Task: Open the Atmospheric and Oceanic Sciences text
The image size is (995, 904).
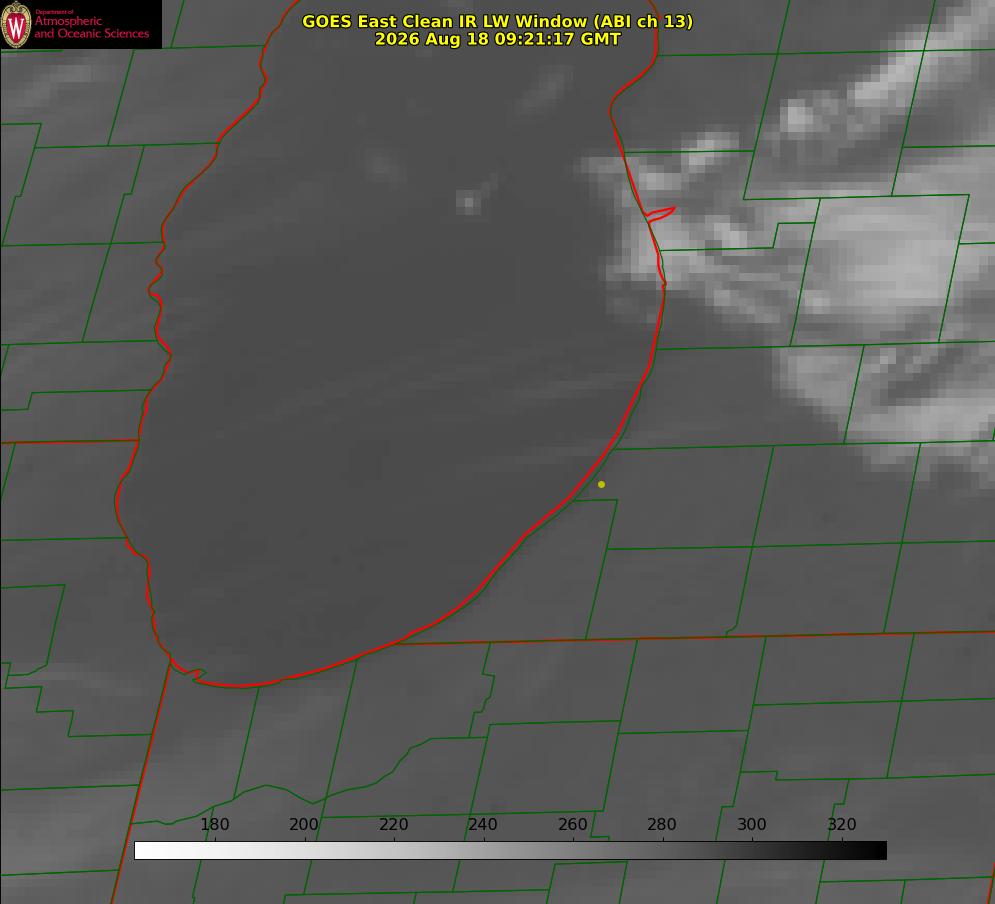Action: (91, 27)
